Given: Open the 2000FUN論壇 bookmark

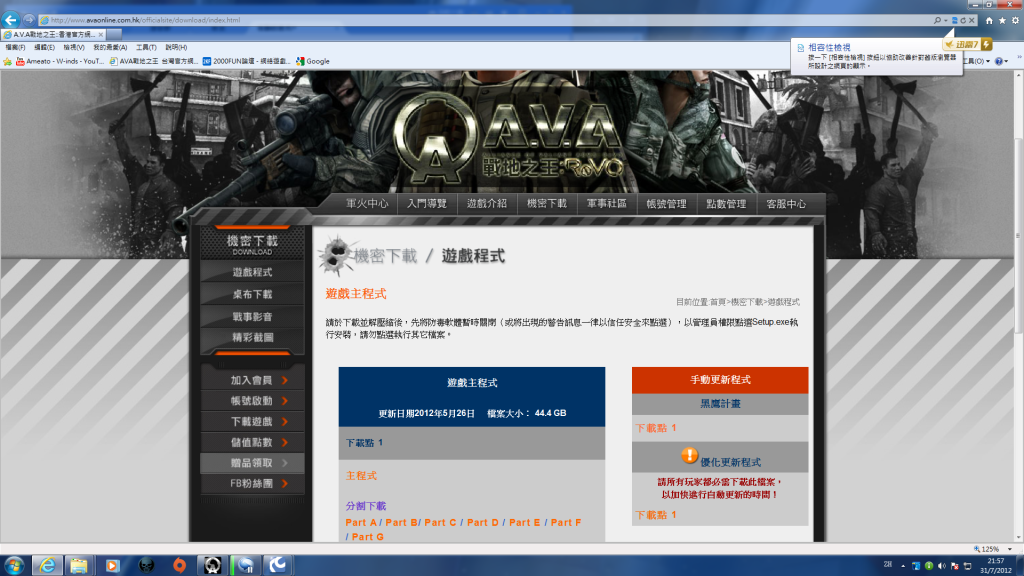Looking at the screenshot, I should (x=246, y=61).
